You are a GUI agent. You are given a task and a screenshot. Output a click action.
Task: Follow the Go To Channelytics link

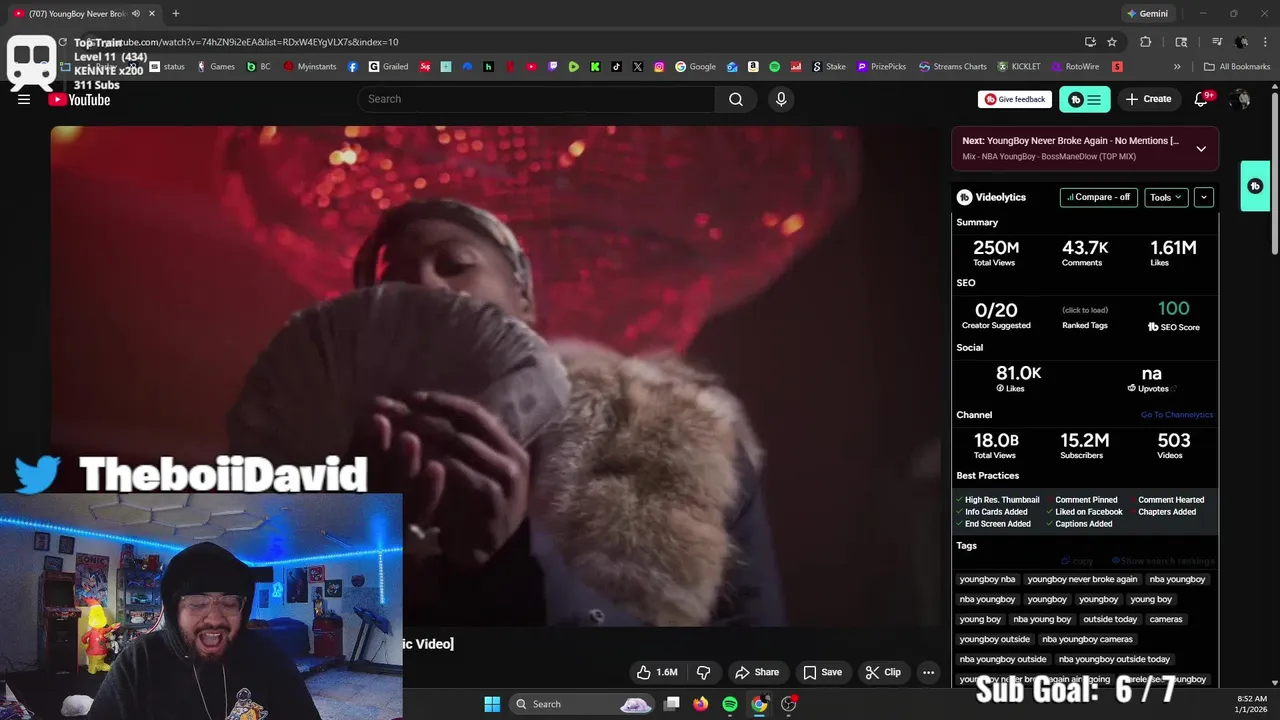pos(1177,415)
